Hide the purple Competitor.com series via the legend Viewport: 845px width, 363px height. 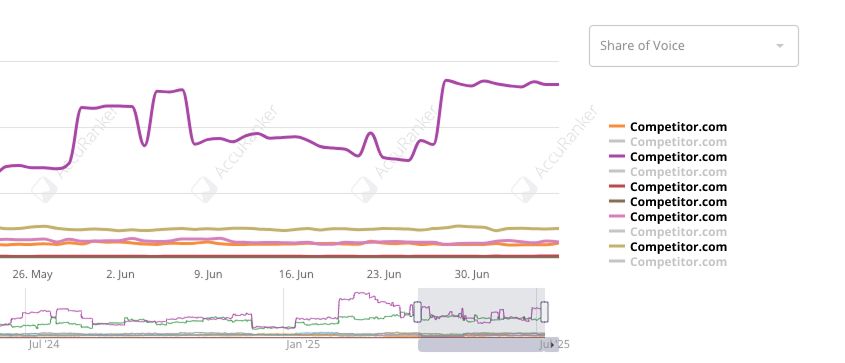[668, 157]
